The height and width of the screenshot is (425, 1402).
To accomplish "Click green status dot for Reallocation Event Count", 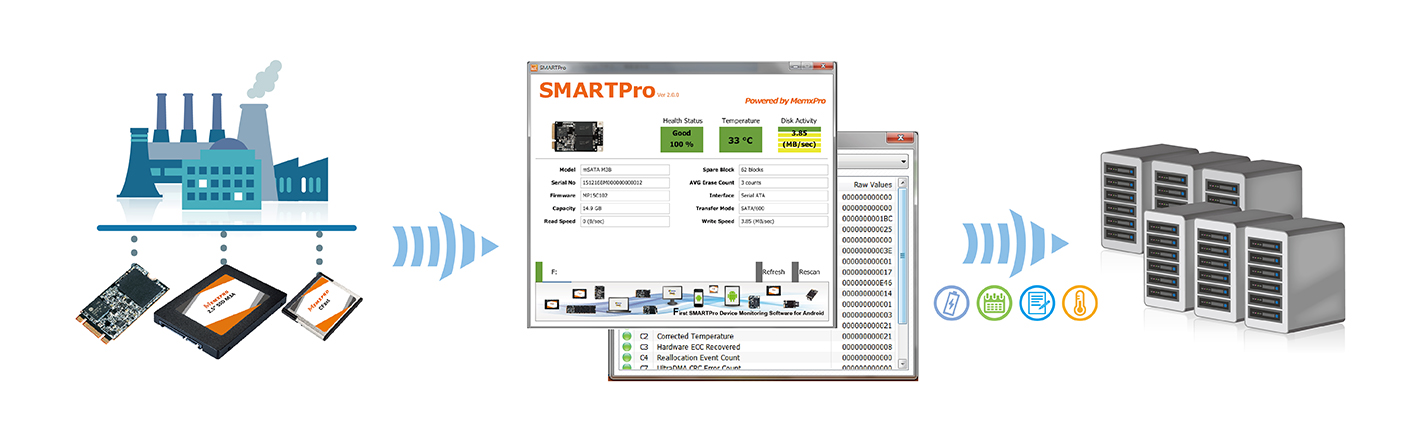I will pos(627,357).
